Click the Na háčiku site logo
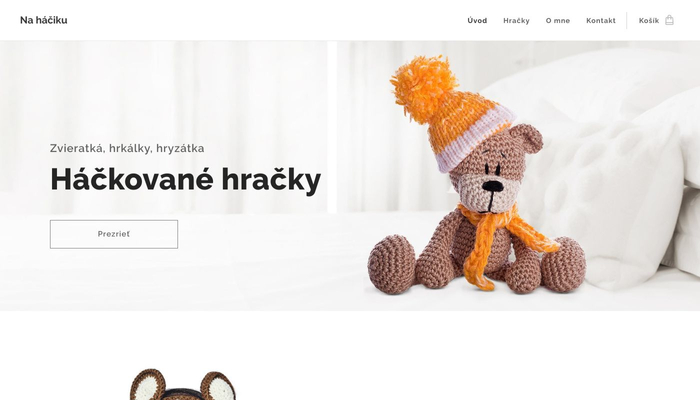Image resolution: width=700 pixels, height=400 pixels. click(x=44, y=20)
